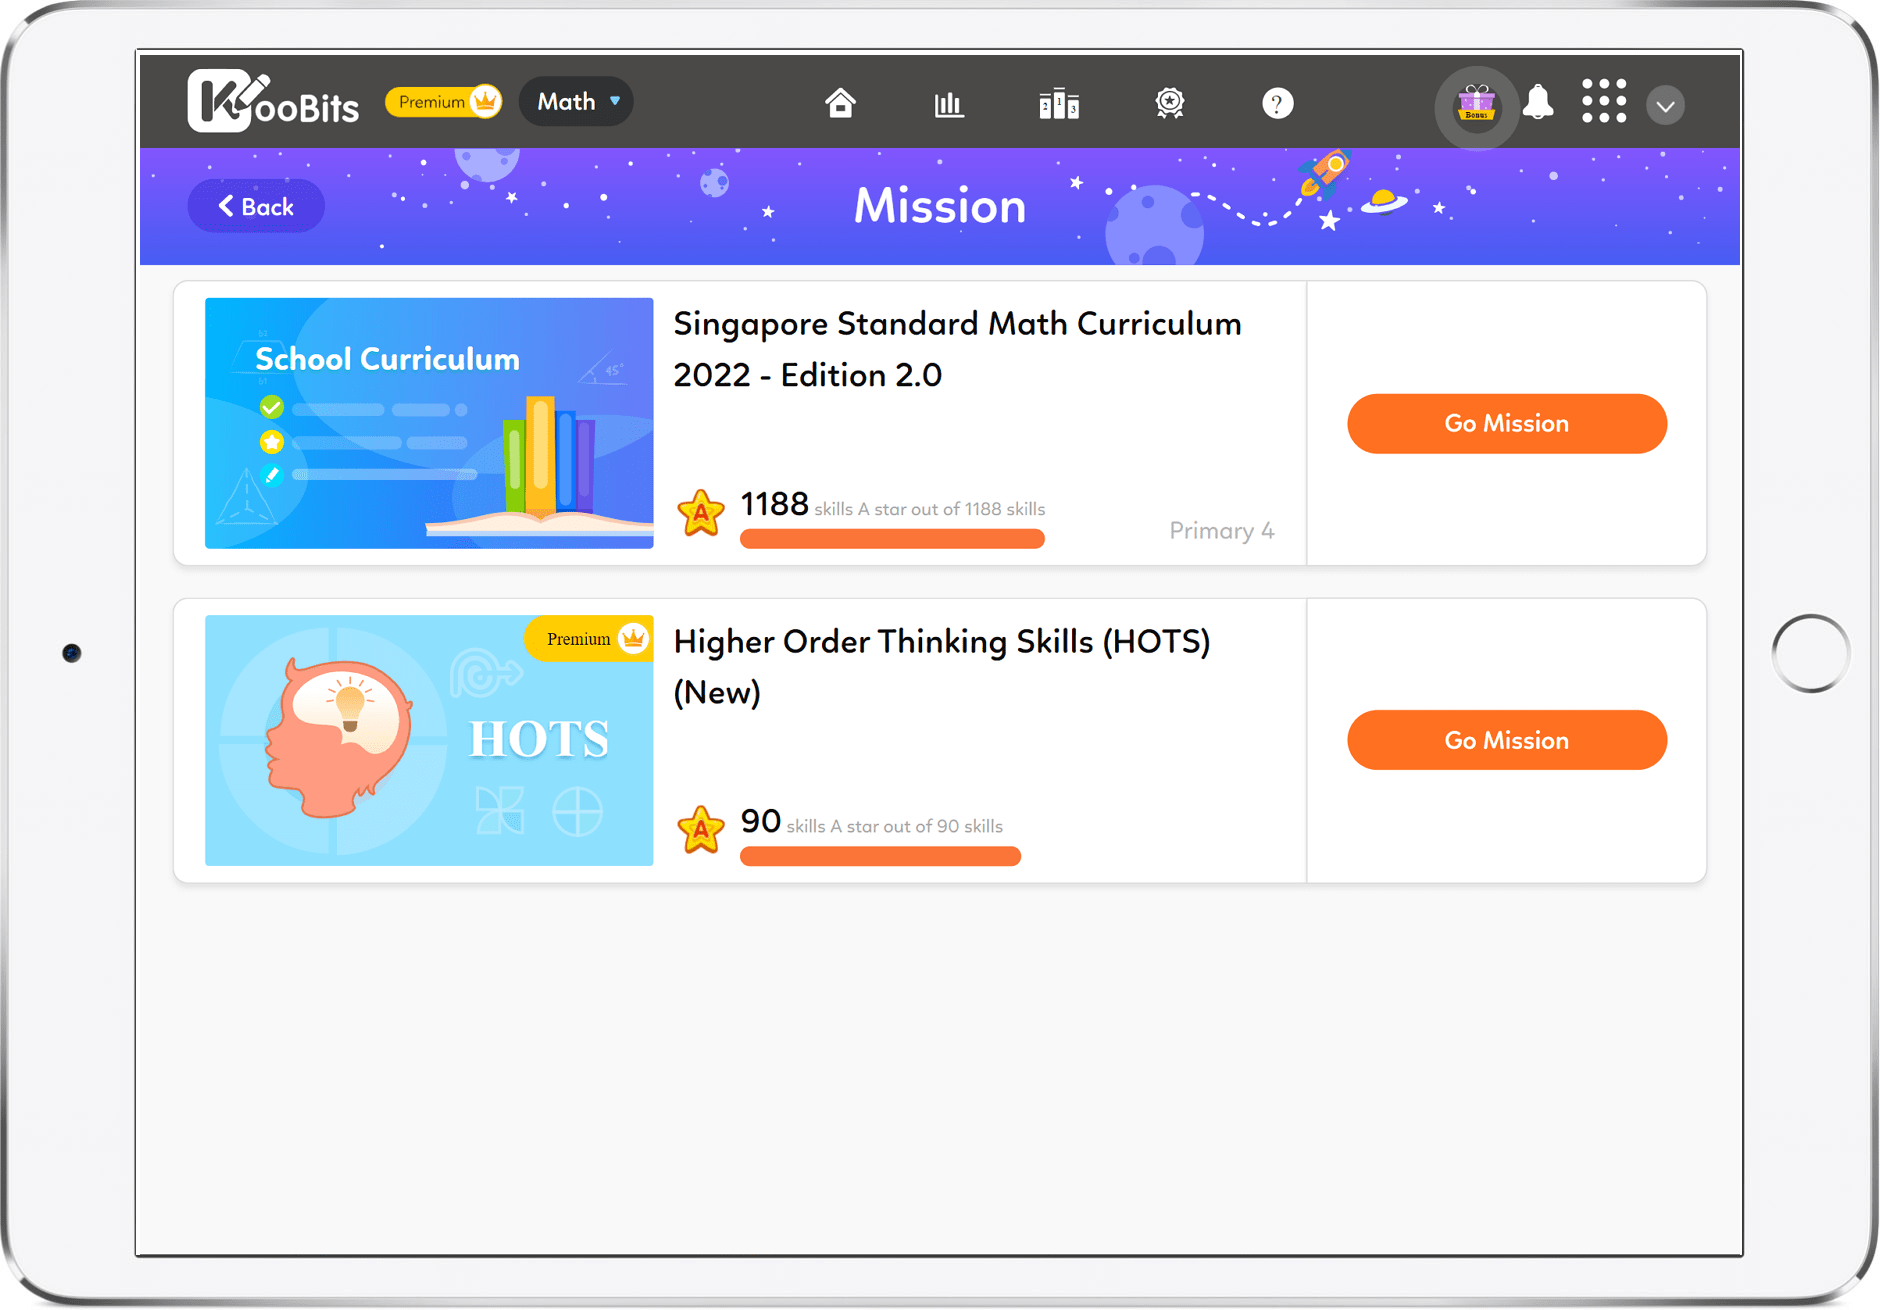This screenshot has height=1310, width=1880.
Task: Open the apps grid icon
Action: [x=1603, y=103]
